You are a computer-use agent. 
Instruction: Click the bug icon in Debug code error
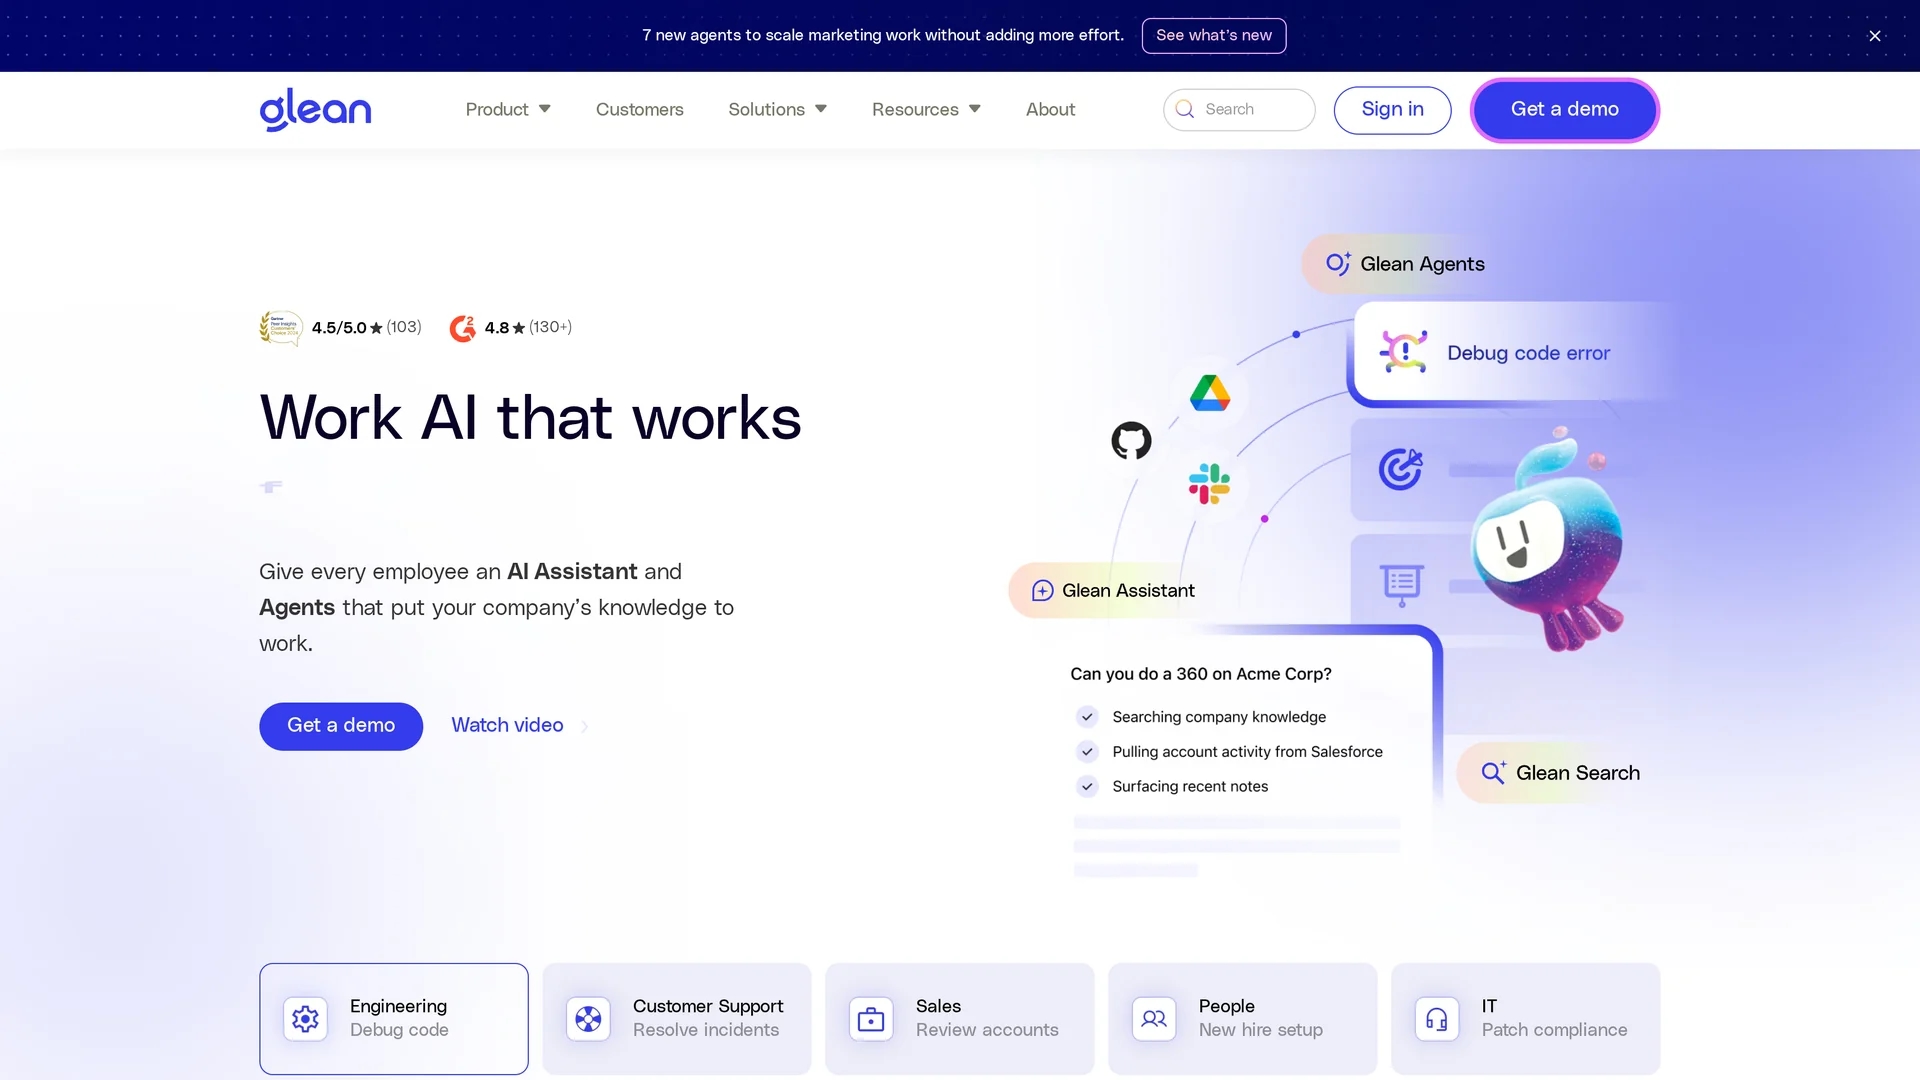click(1404, 352)
